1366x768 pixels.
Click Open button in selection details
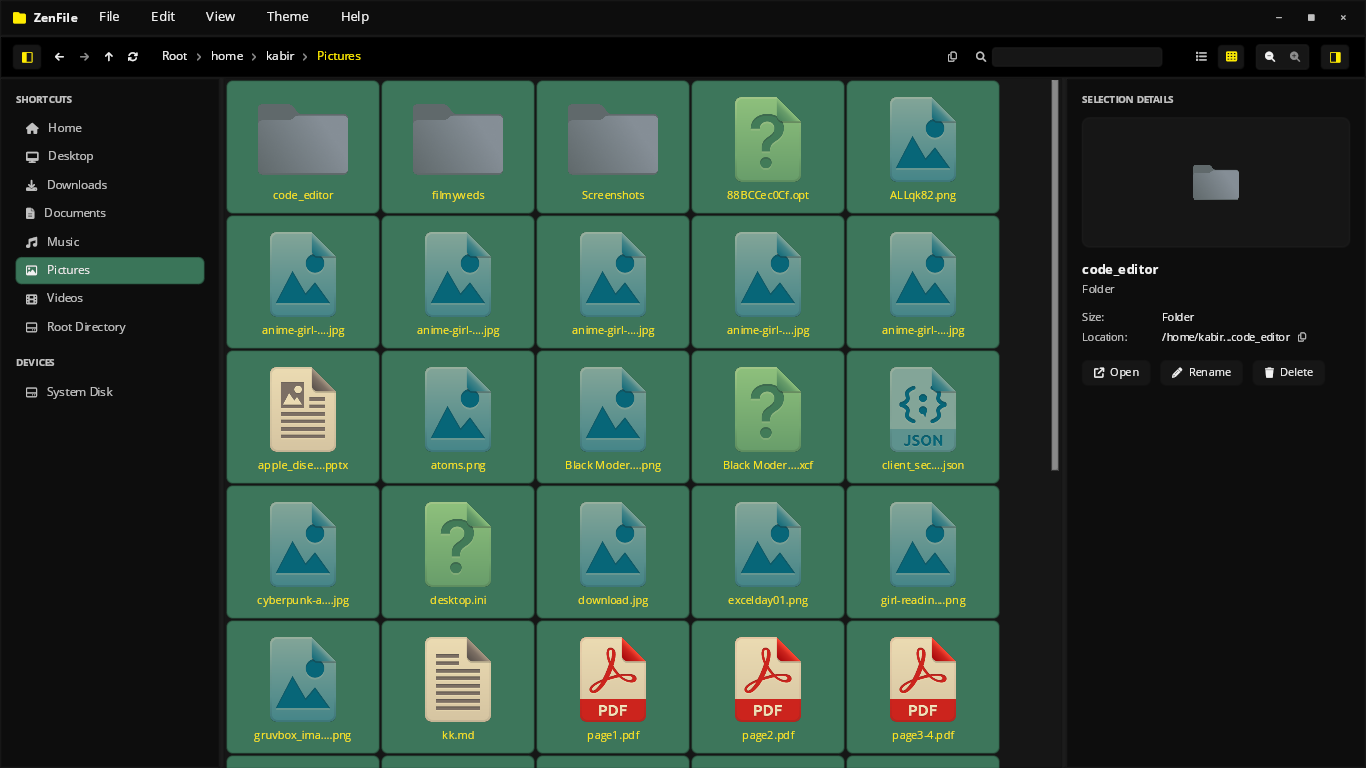coord(1116,373)
